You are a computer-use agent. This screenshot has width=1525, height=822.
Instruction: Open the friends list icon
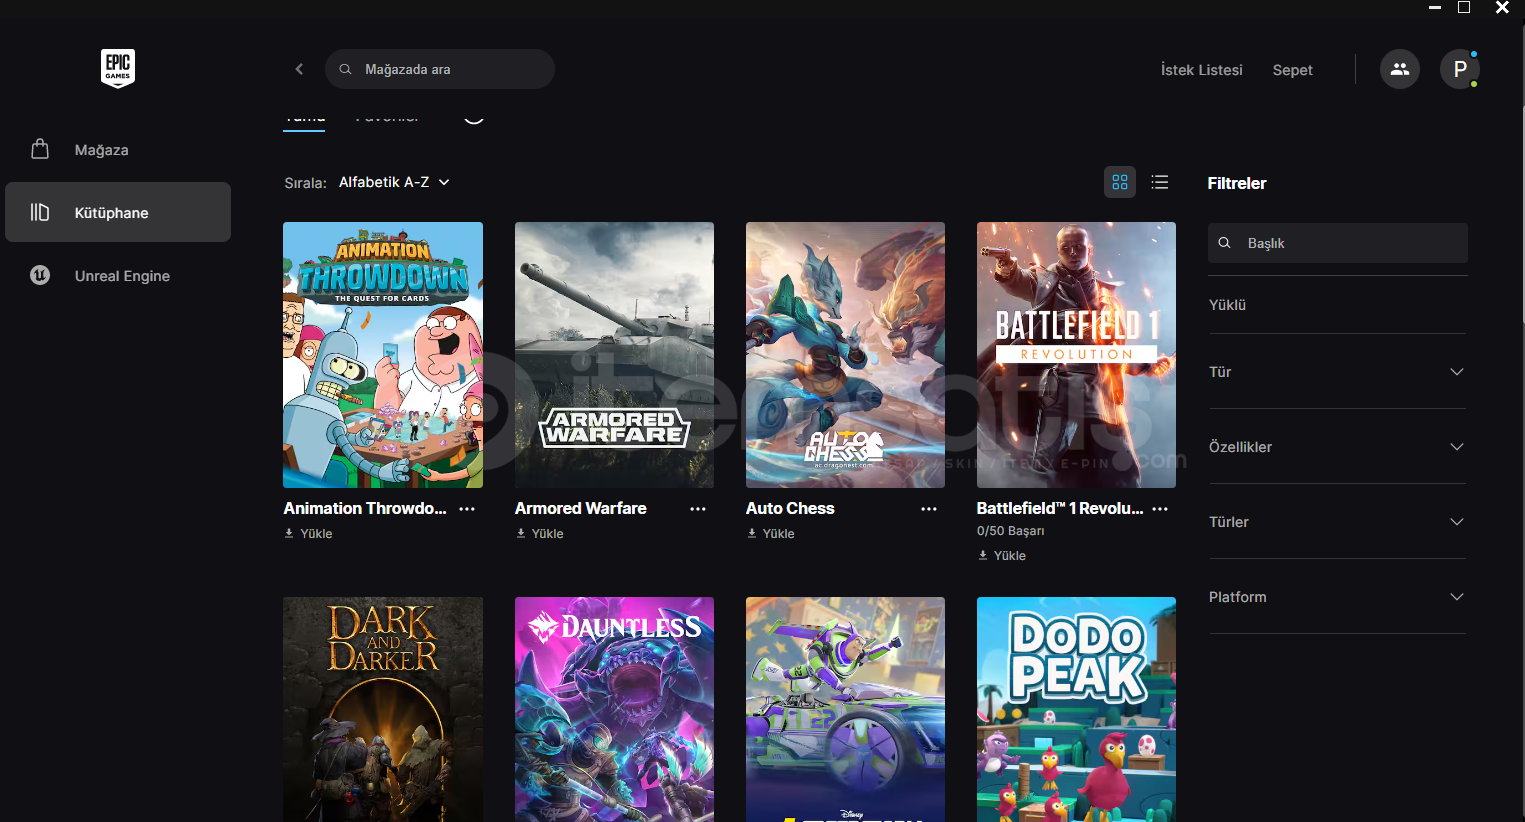click(1400, 69)
